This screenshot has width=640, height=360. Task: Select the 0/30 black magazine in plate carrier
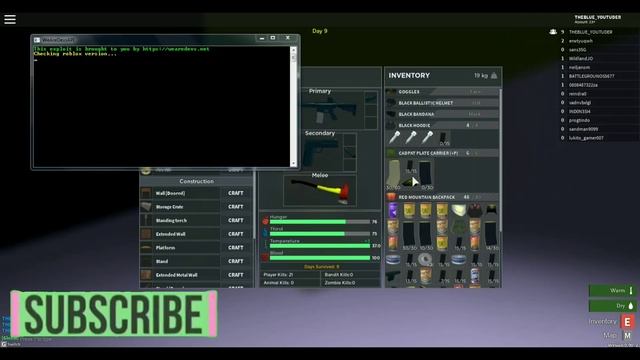point(426,176)
